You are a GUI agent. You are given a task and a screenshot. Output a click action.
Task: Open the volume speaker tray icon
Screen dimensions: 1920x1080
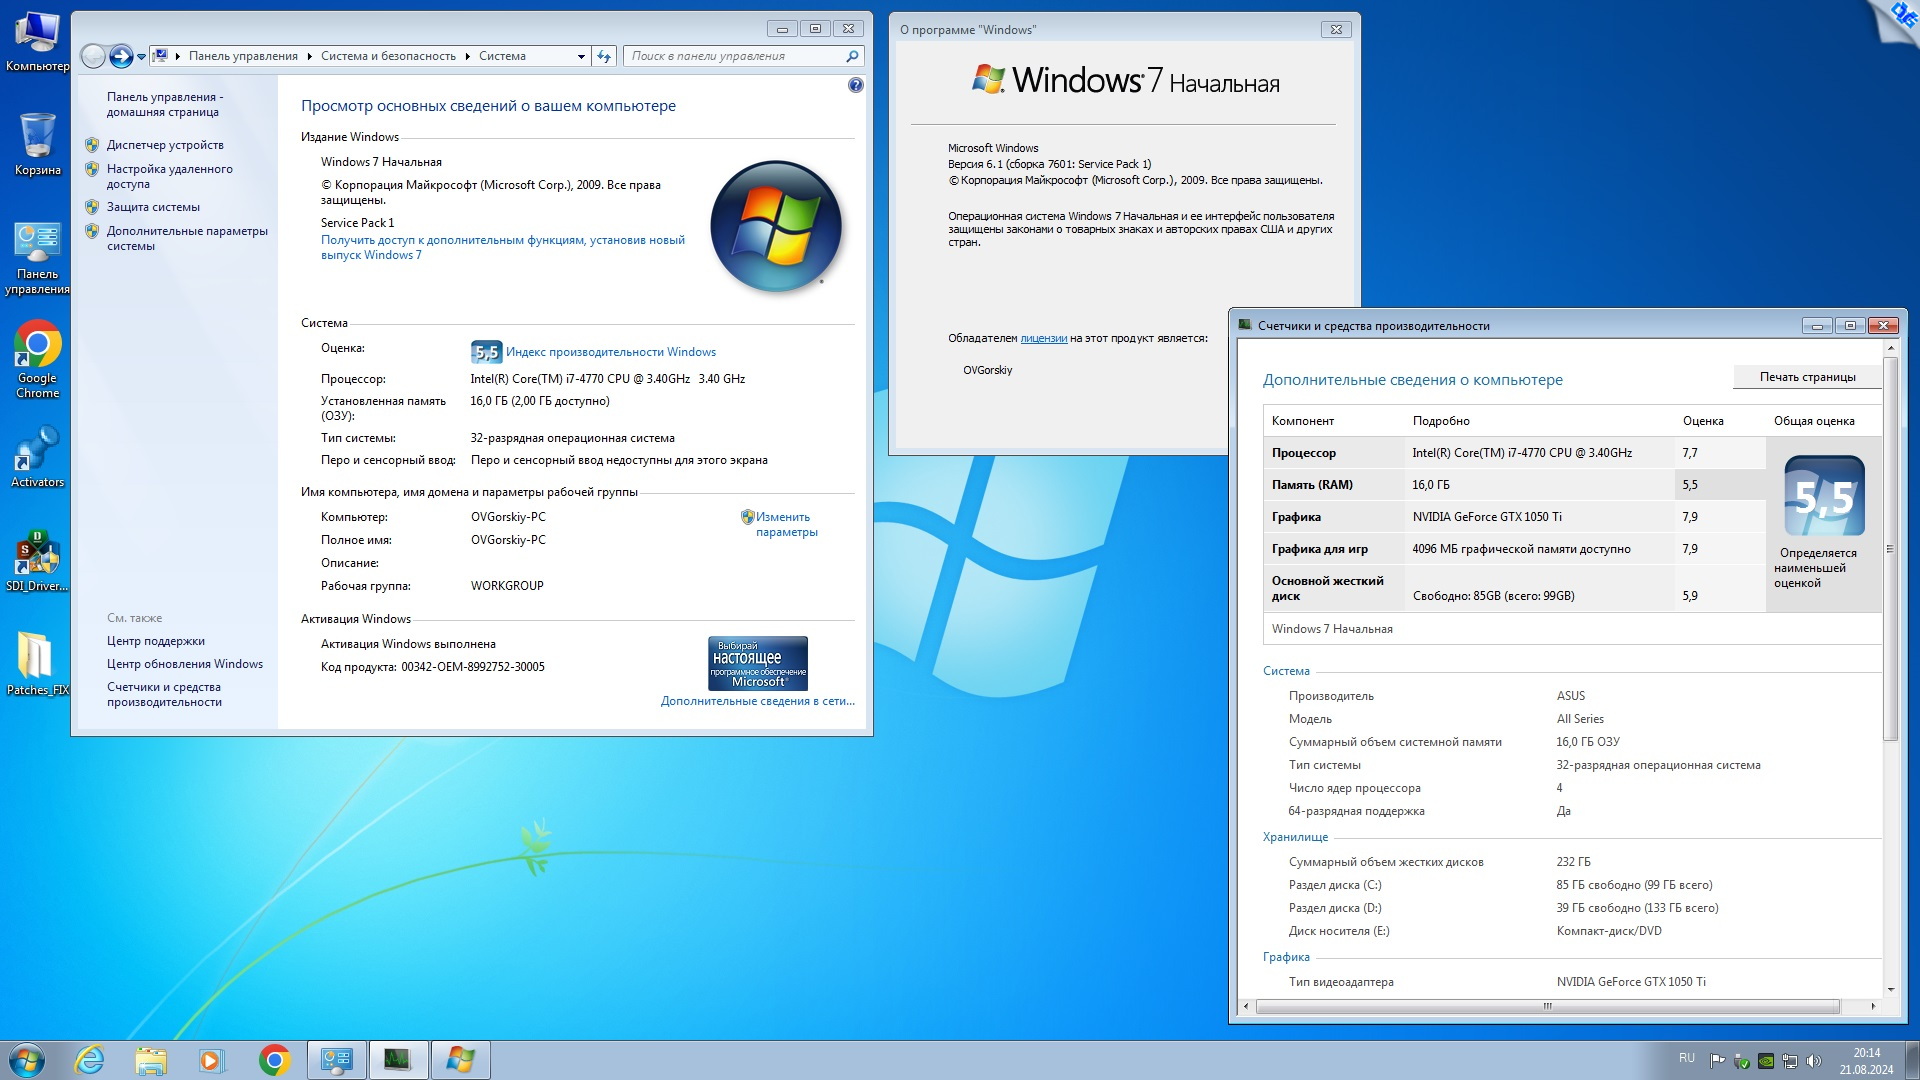click(x=1814, y=1061)
